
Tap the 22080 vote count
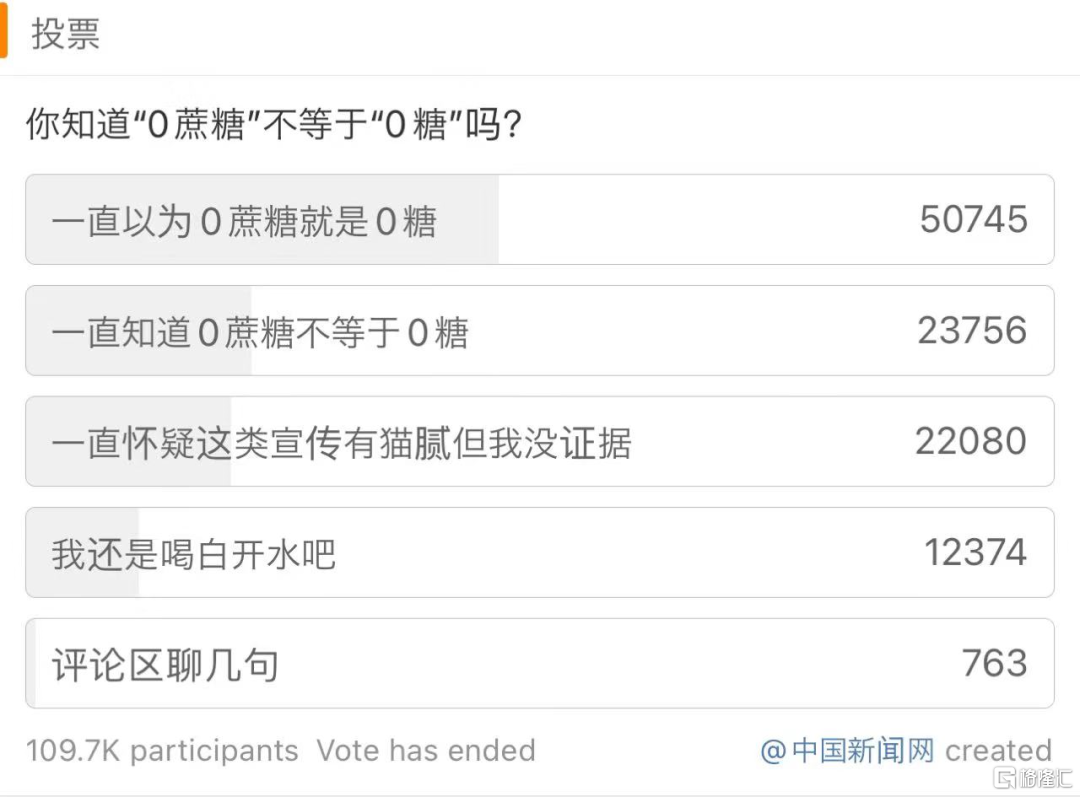(x=970, y=442)
